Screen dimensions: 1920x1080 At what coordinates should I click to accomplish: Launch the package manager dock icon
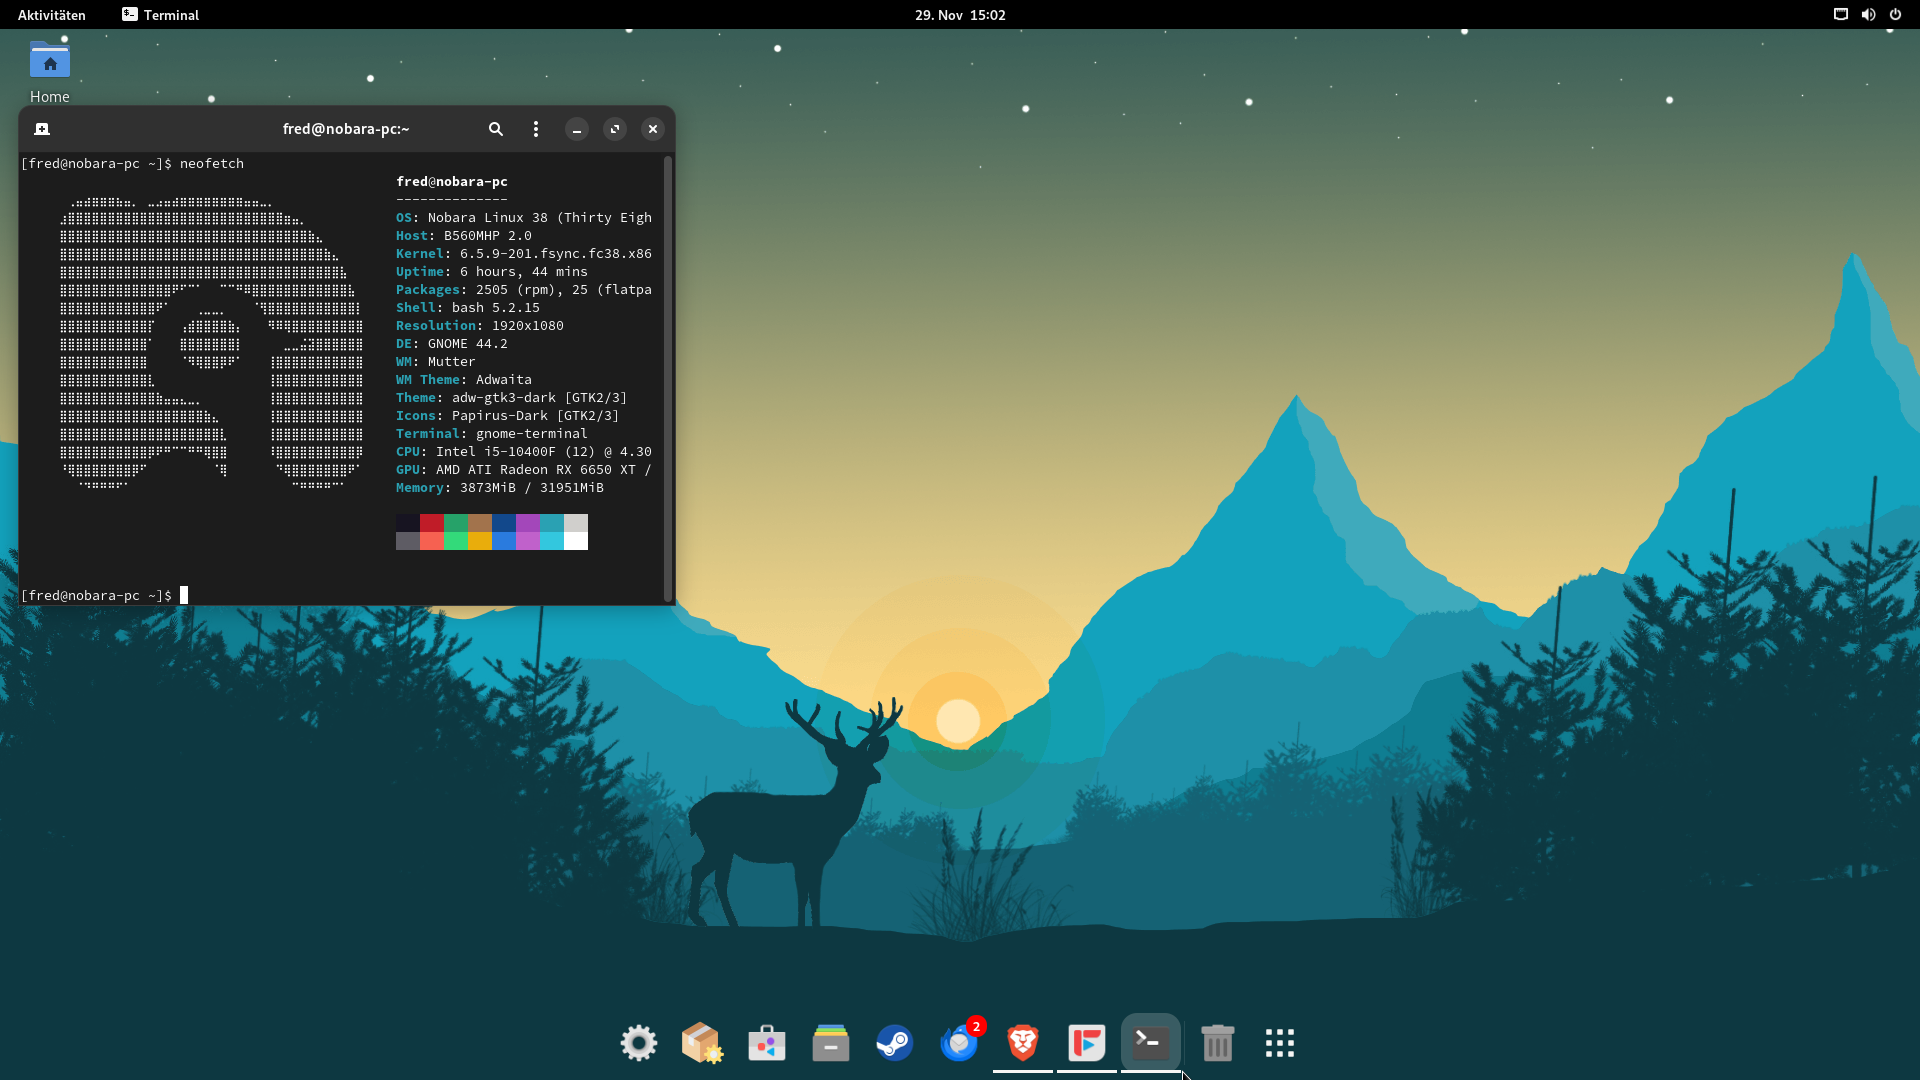click(x=702, y=1043)
